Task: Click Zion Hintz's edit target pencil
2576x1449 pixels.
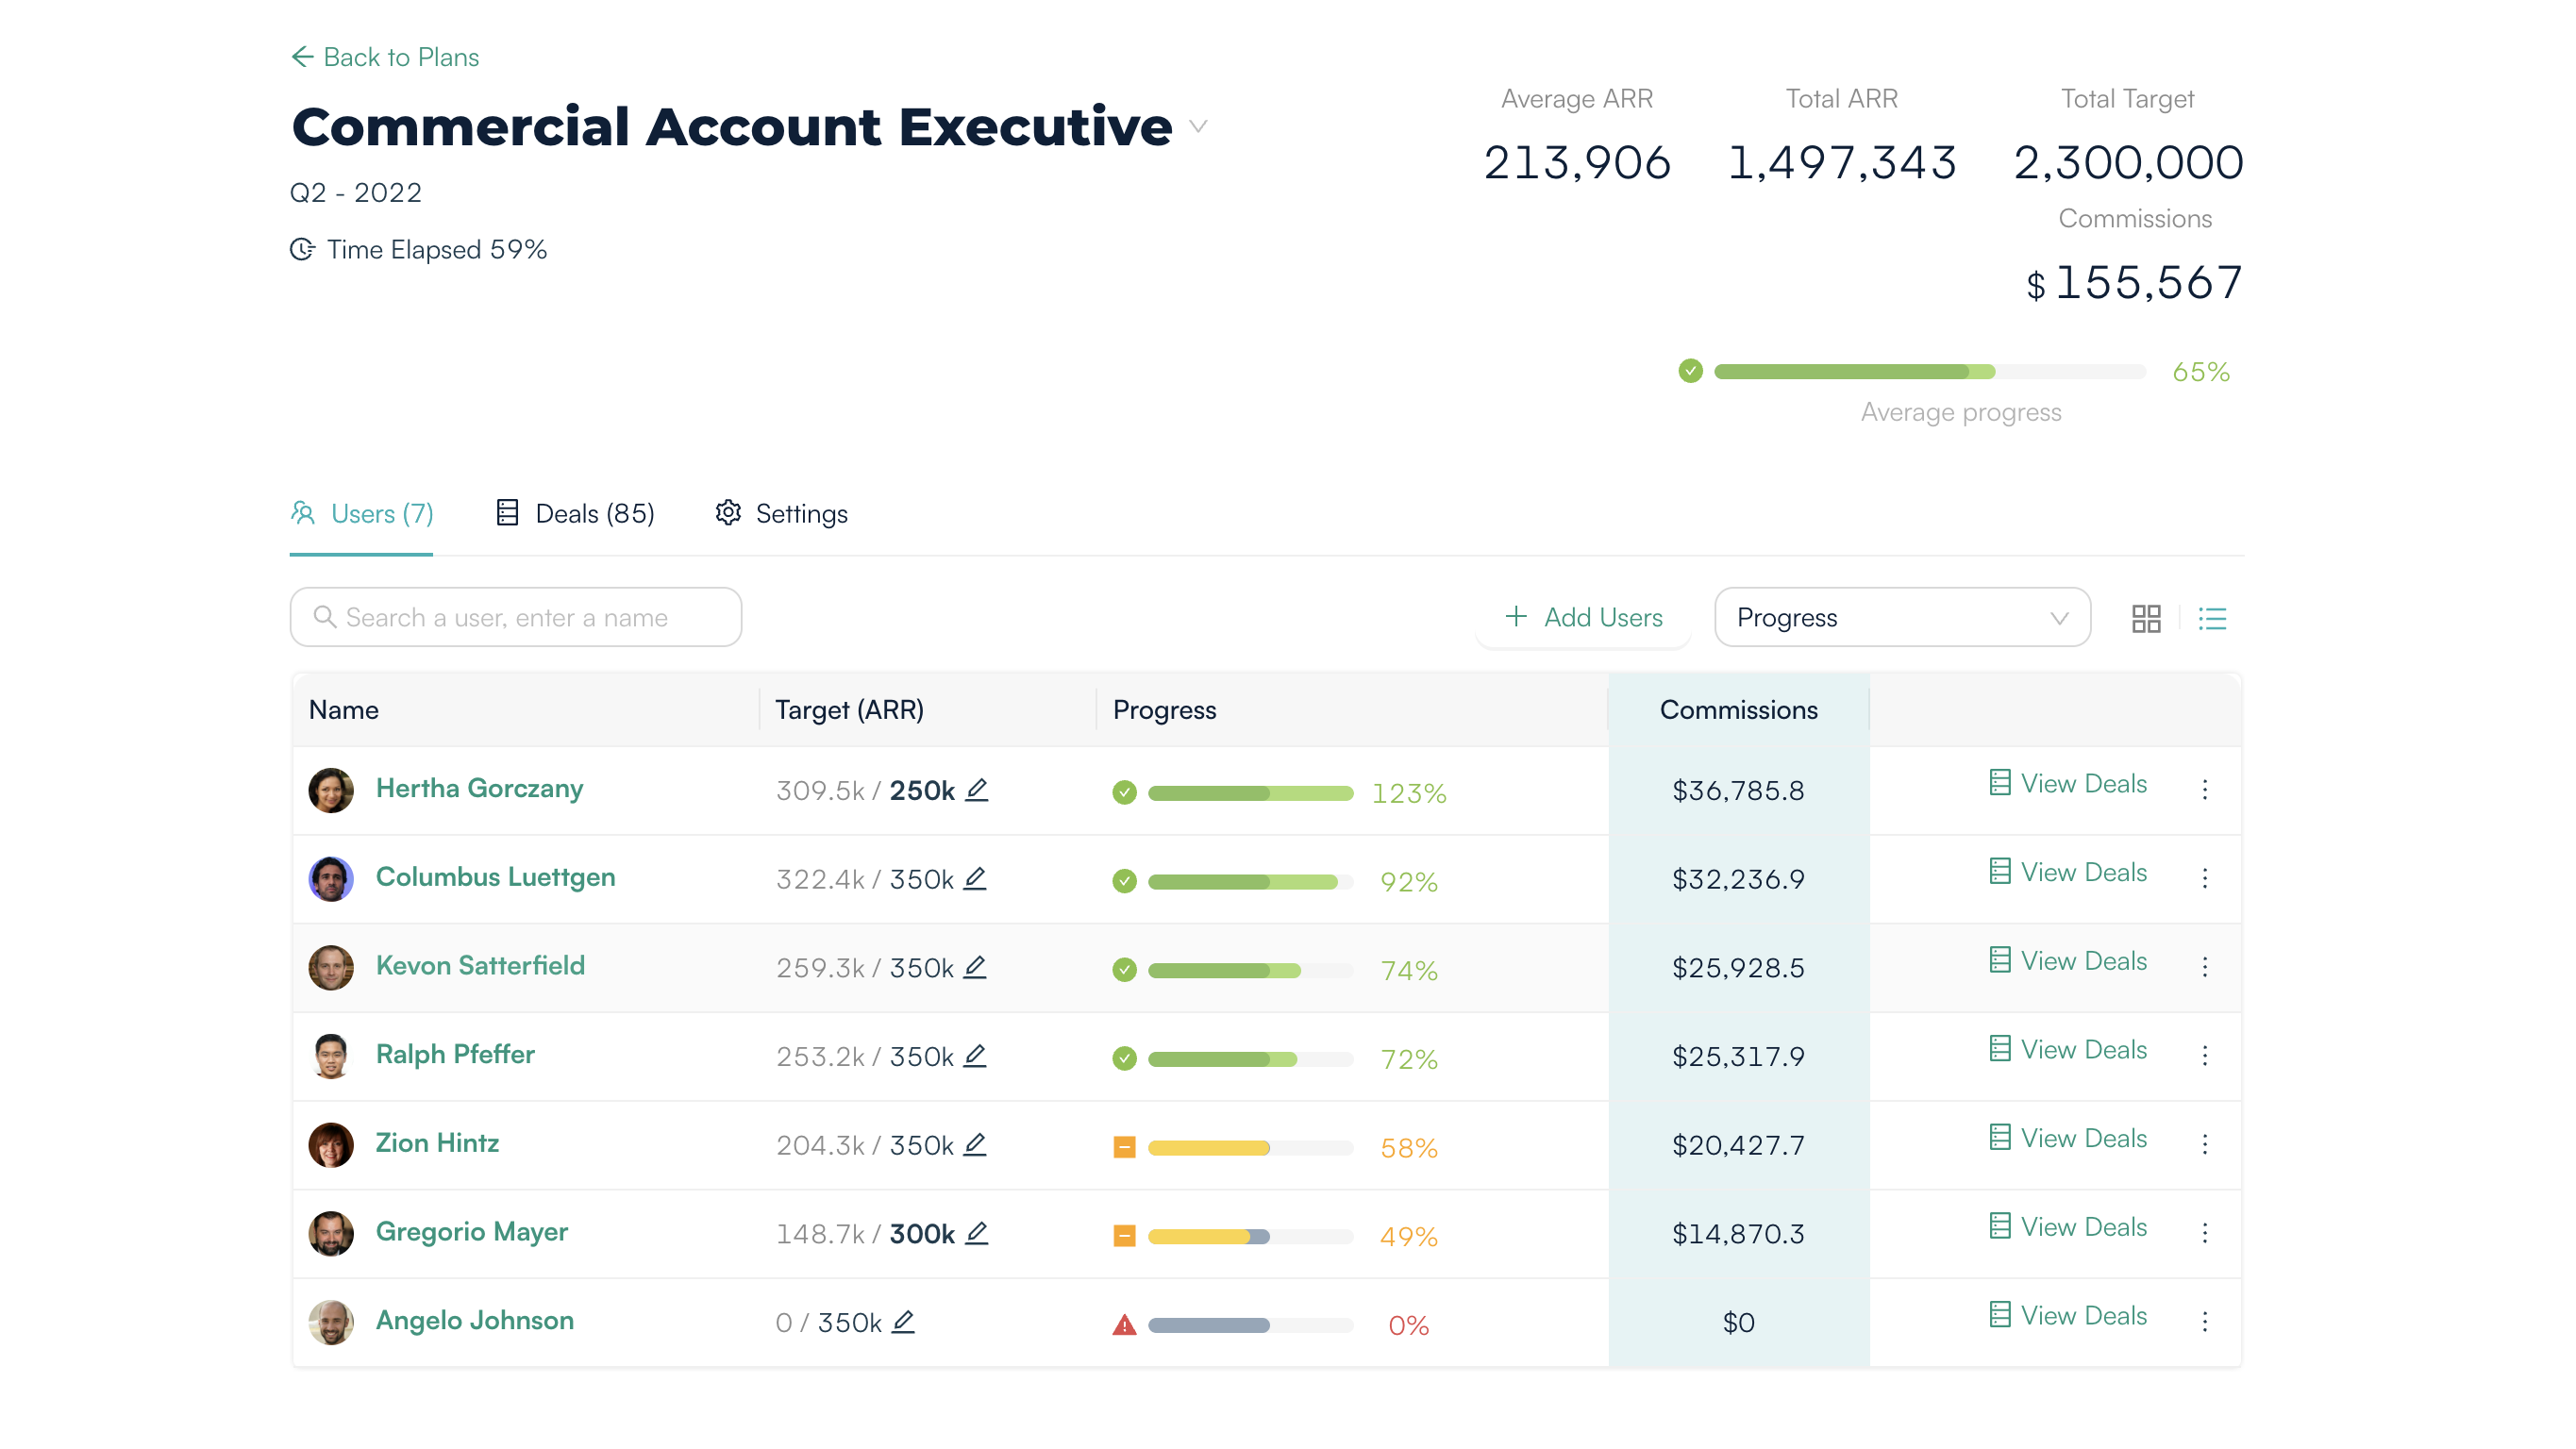Action: coord(975,1145)
